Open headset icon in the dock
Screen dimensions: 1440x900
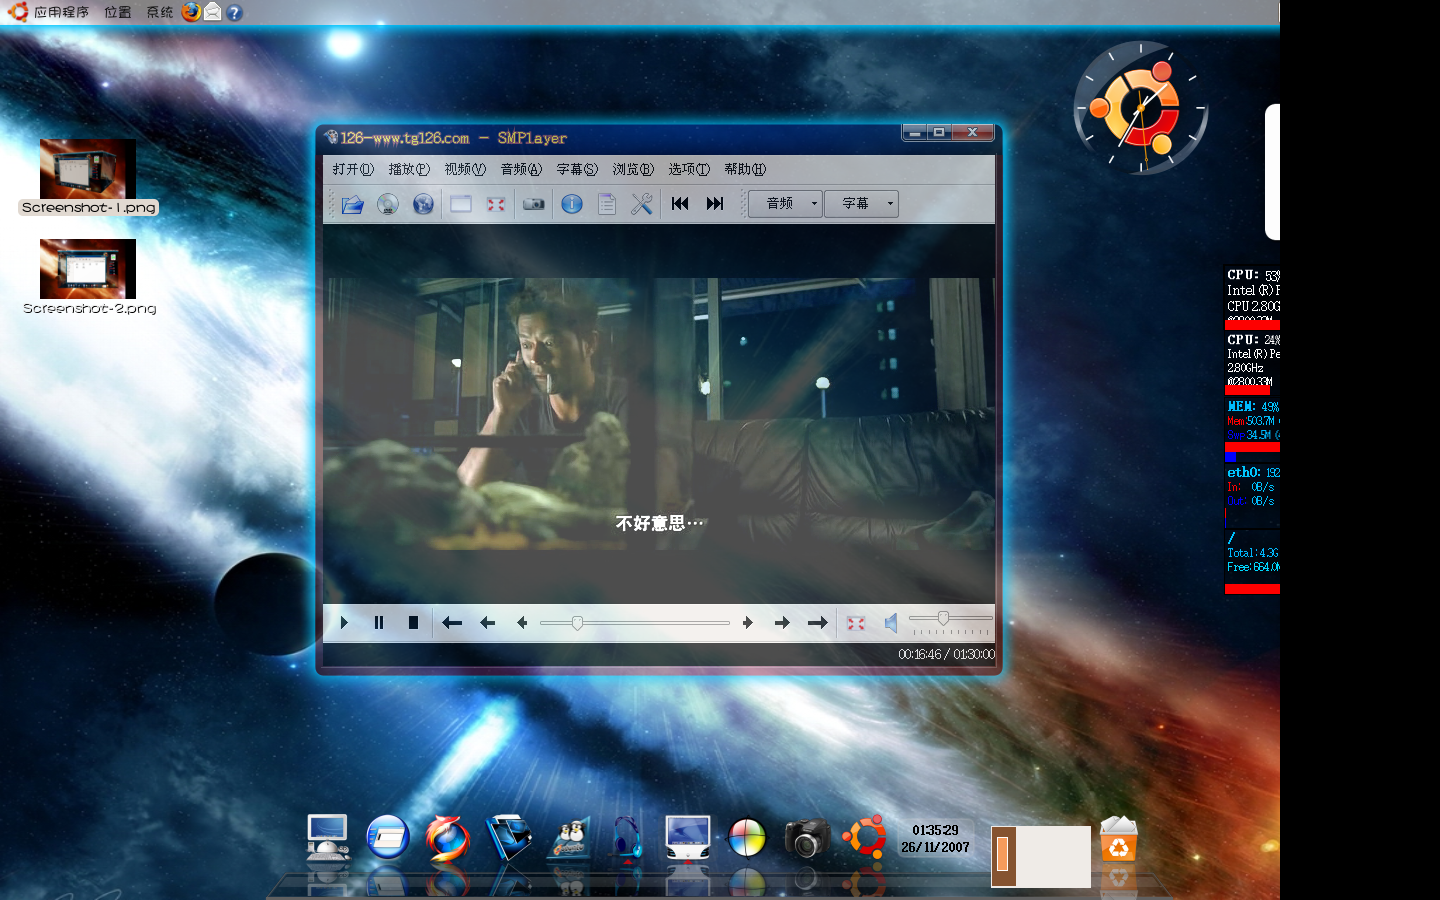(627, 838)
